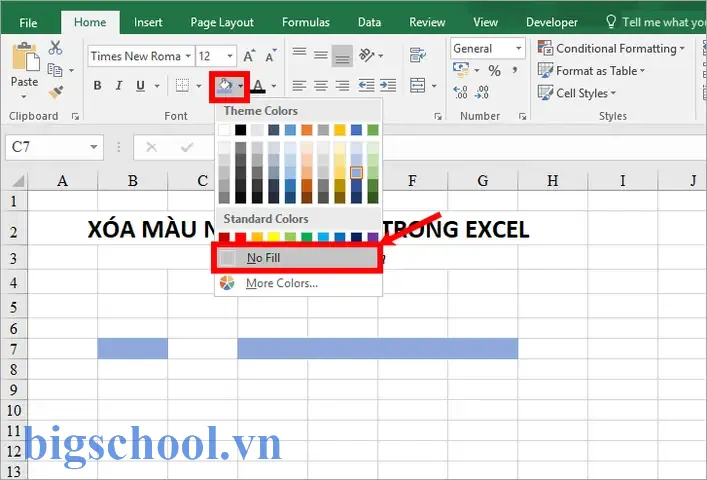Viewport: 707px width, 480px height.
Task: Open the Paste options arrow
Action: [24, 97]
